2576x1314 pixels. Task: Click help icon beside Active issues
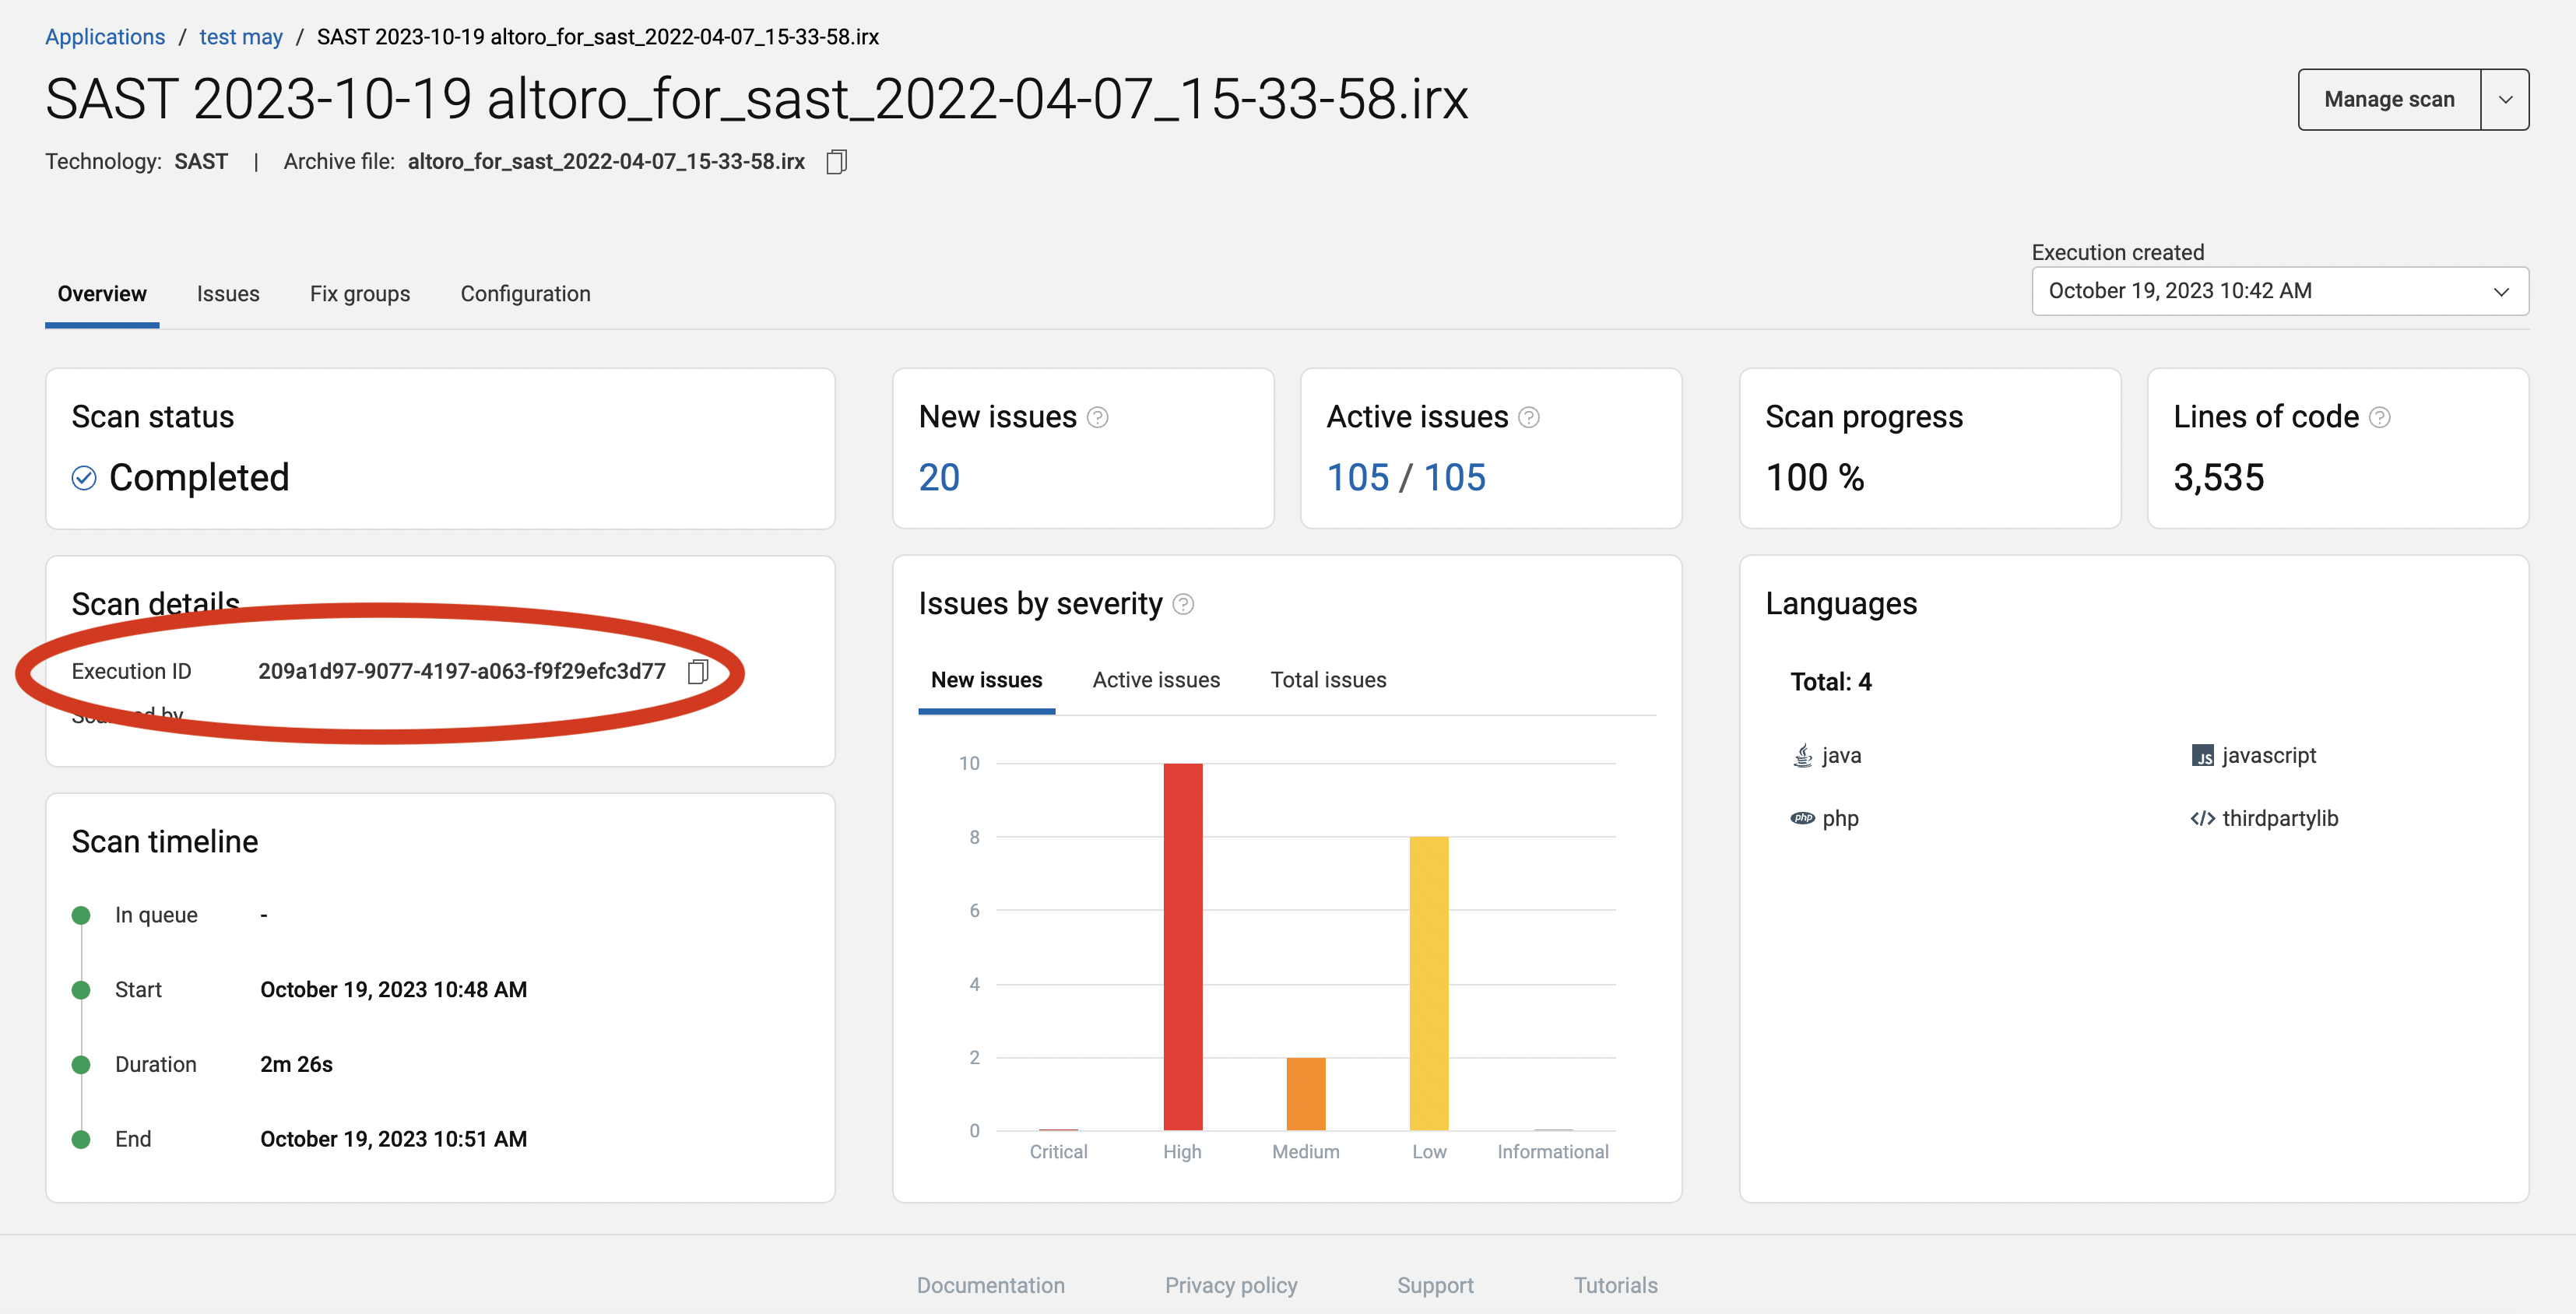pos(1528,417)
